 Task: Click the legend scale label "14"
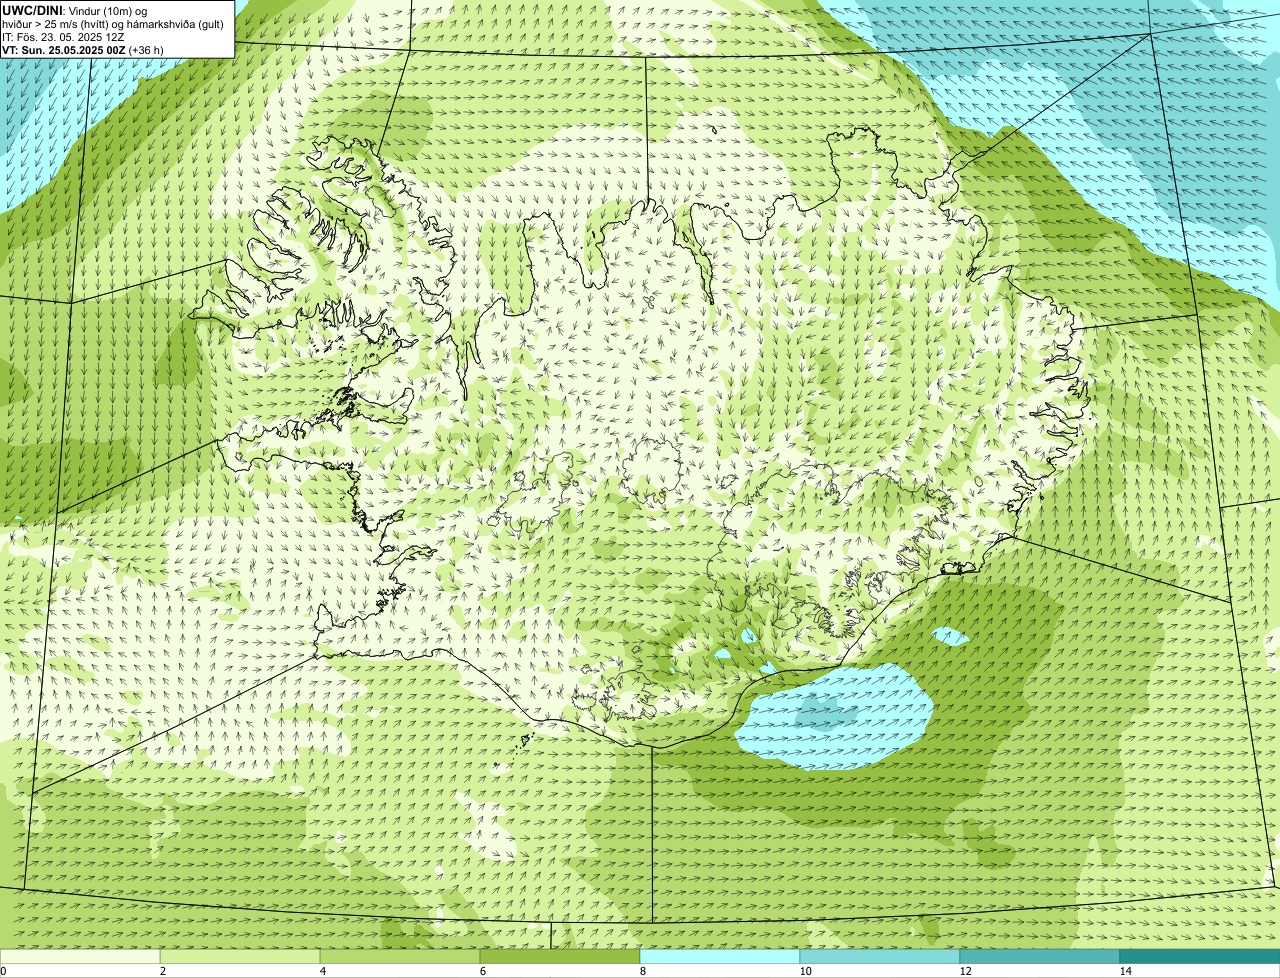tap(1125, 971)
